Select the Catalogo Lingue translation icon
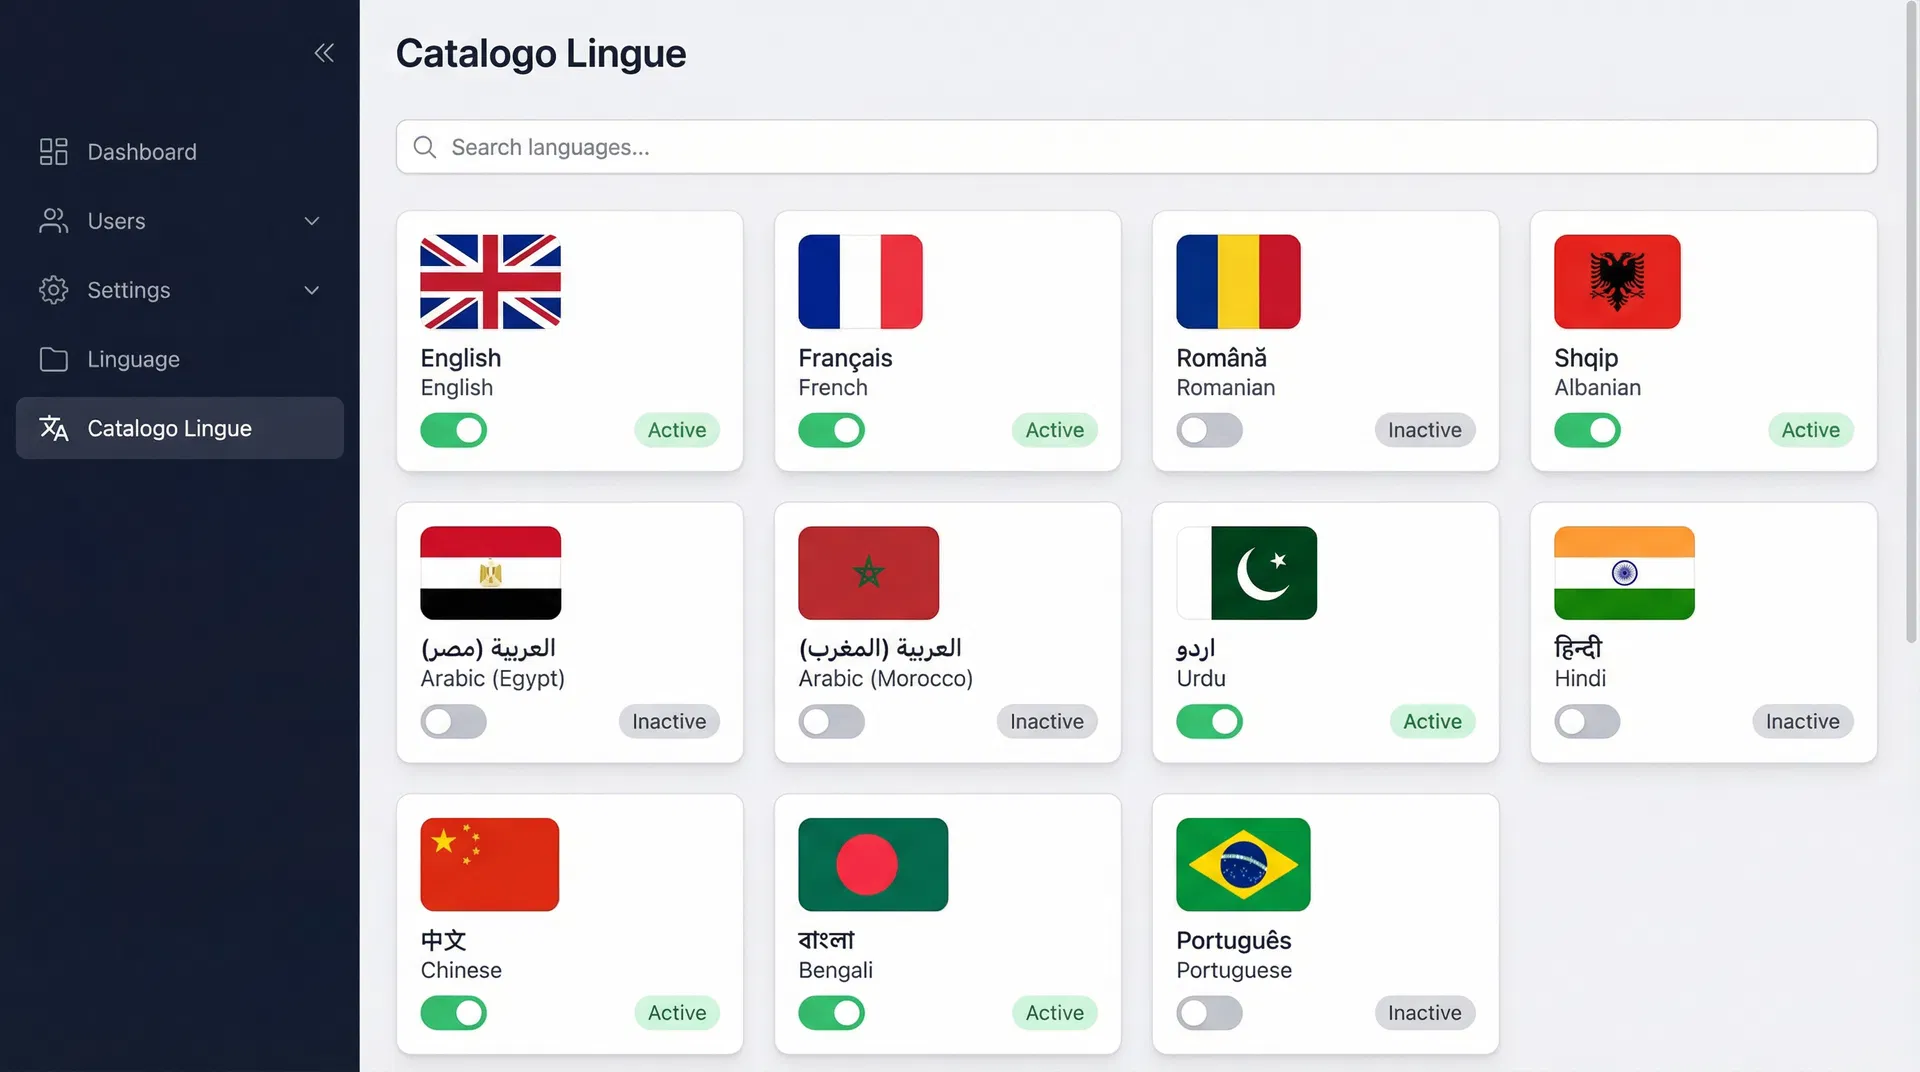Image resolution: width=1920 pixels, height=1072 pixels. coord(52,428)
